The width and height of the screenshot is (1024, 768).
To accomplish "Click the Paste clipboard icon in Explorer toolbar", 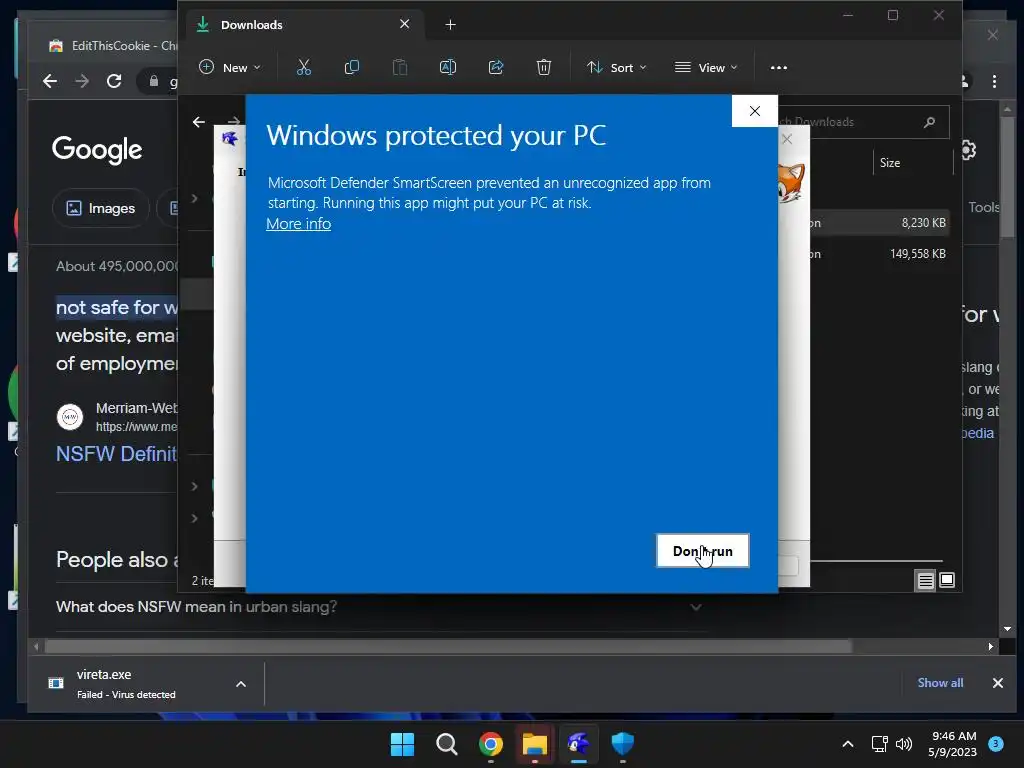I will coord(400,67).
